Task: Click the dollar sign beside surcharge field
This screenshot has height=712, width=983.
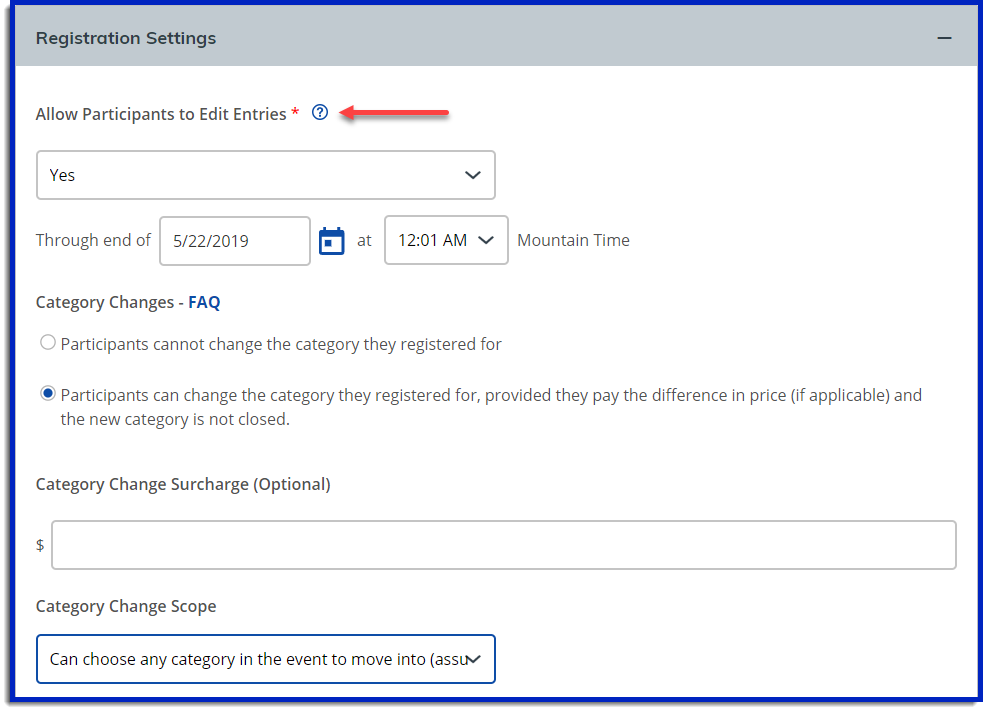Action: (40, 545)
